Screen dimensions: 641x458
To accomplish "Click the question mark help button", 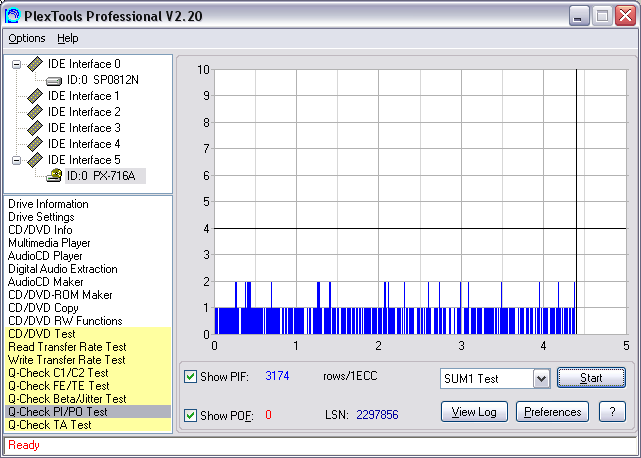I will coord(612,412).
